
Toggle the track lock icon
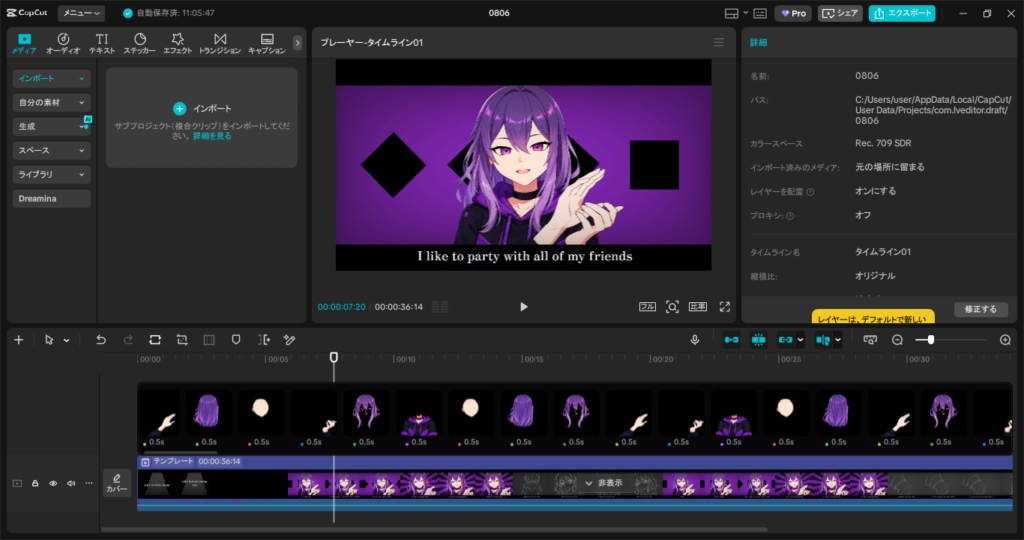35,484
